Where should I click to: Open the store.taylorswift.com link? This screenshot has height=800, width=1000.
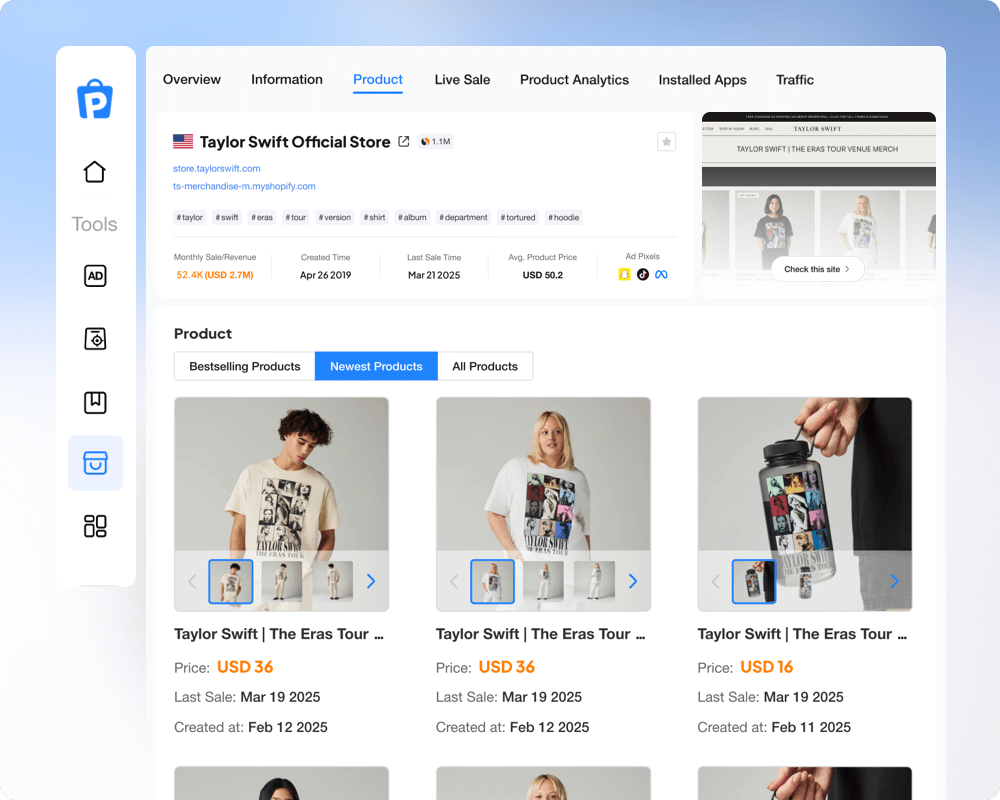tap(217, 168)
